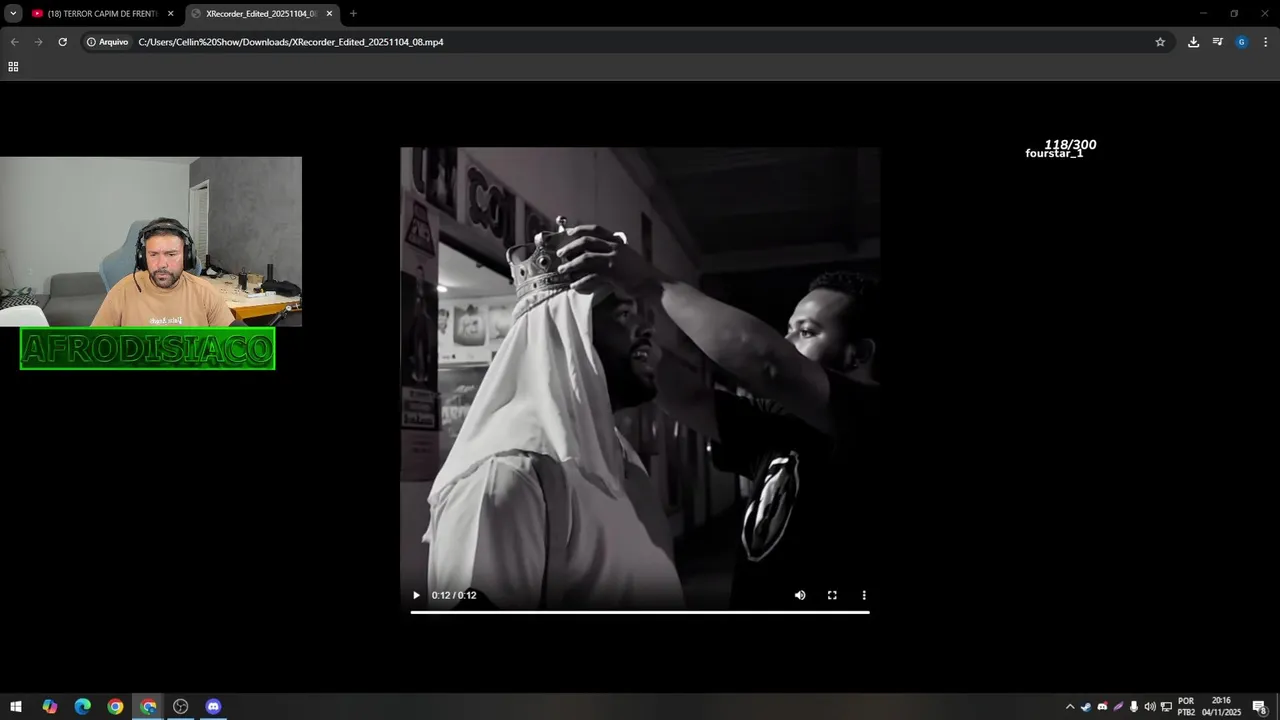Open the browser Downloads button
This screenshot has height=720, width=1280.
click(x=1193, y=42)
